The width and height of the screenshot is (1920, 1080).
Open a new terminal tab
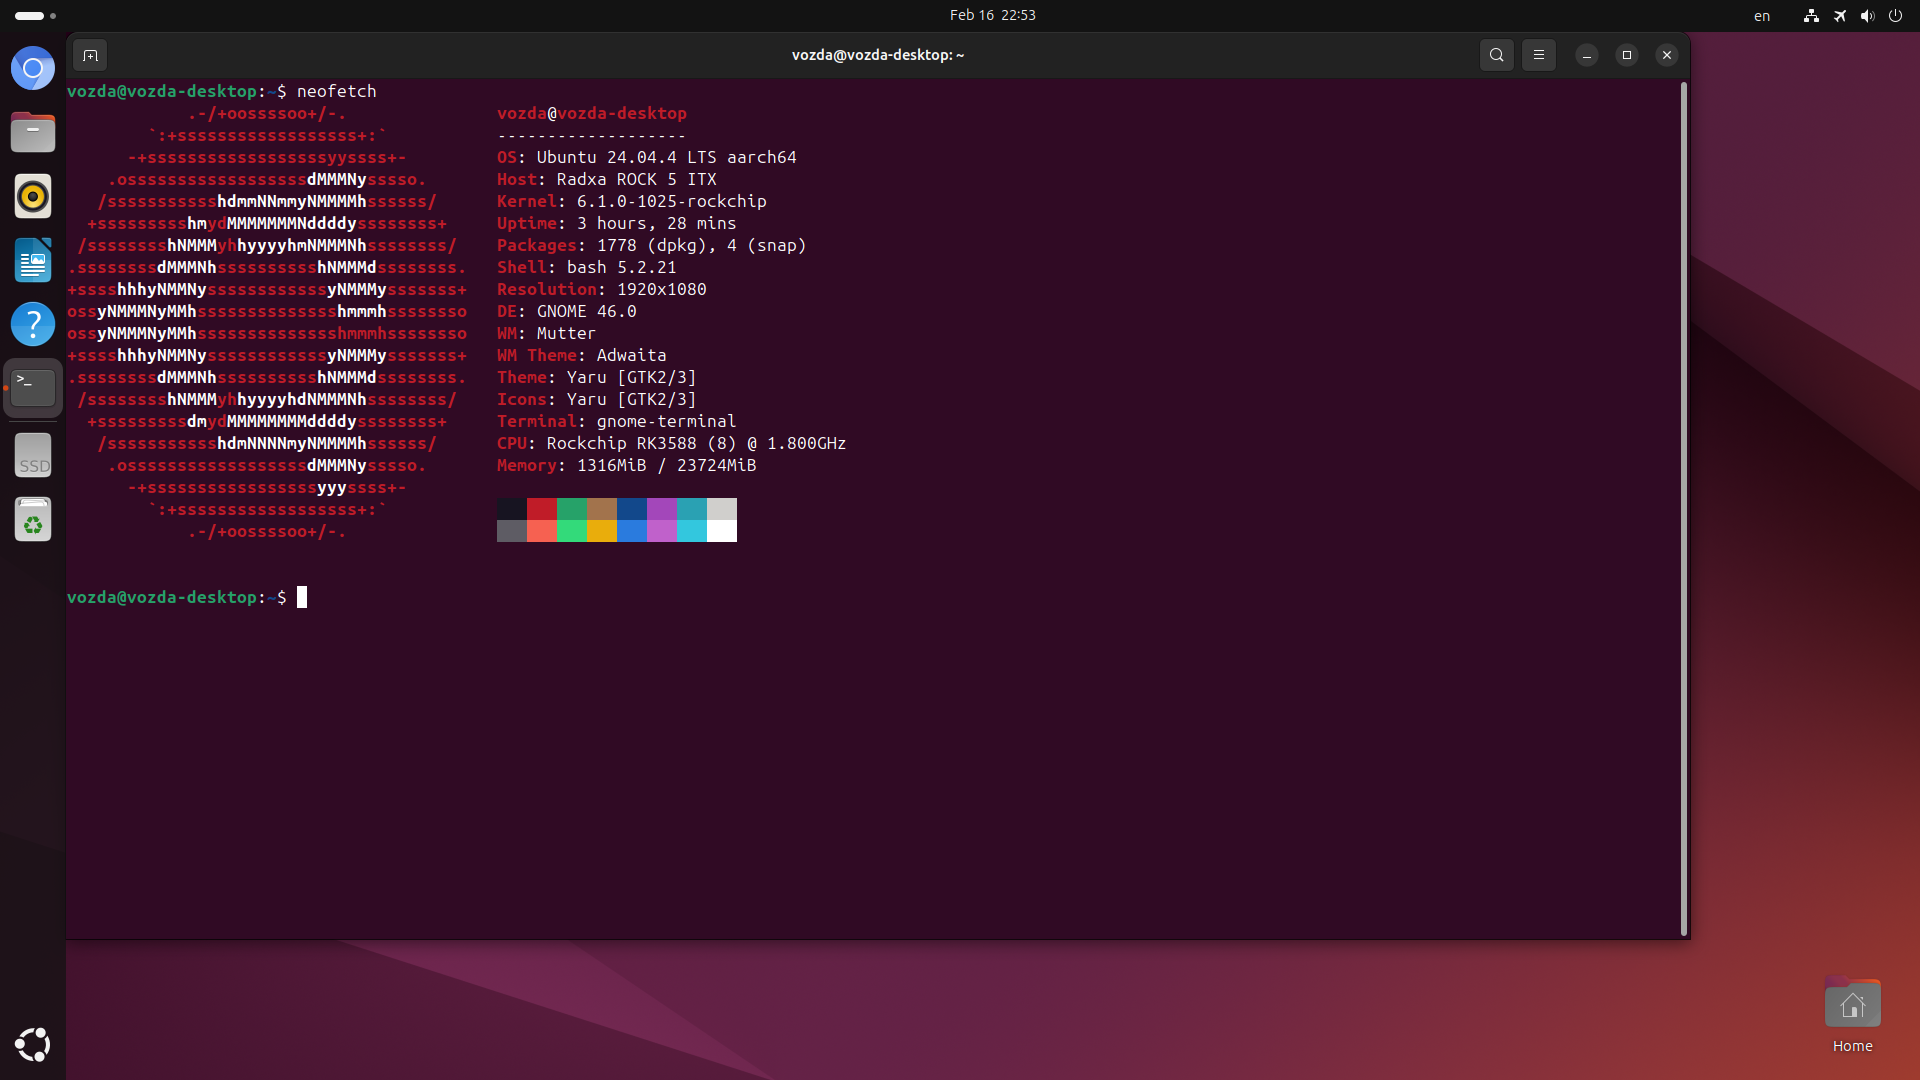click(90, 55)
